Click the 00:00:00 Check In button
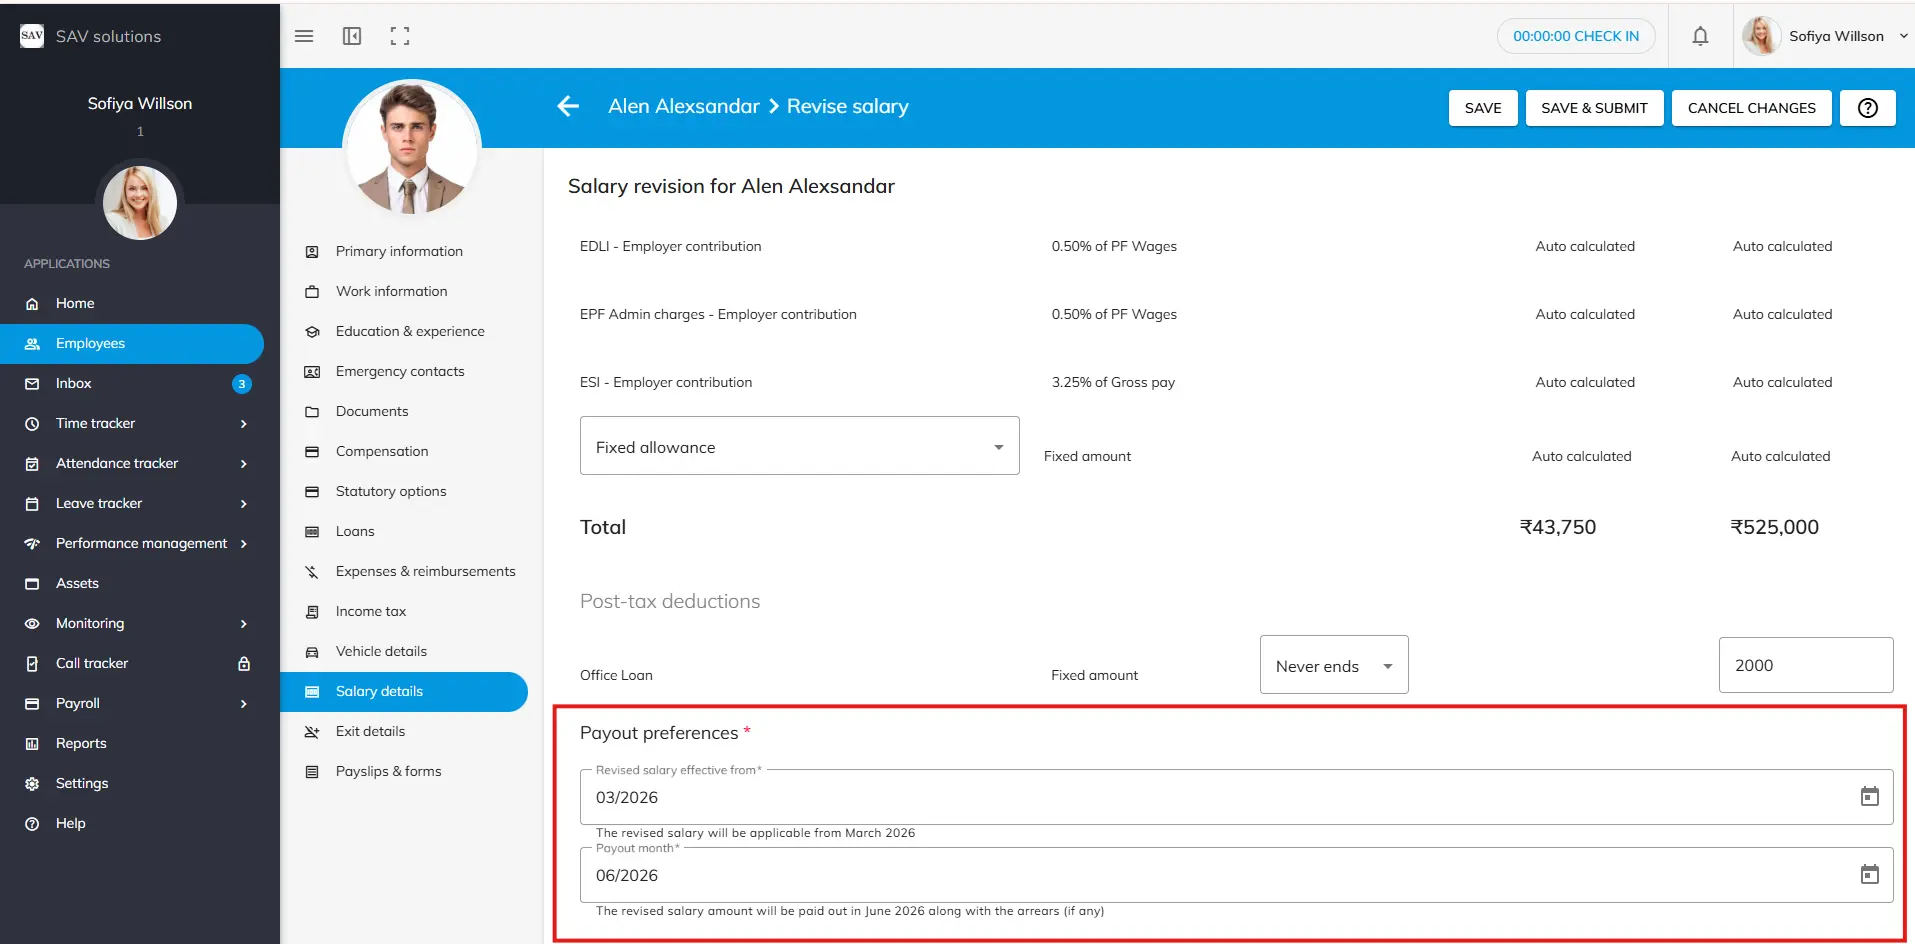This screenshot has width=1915, height=944. coord(1575,36)
